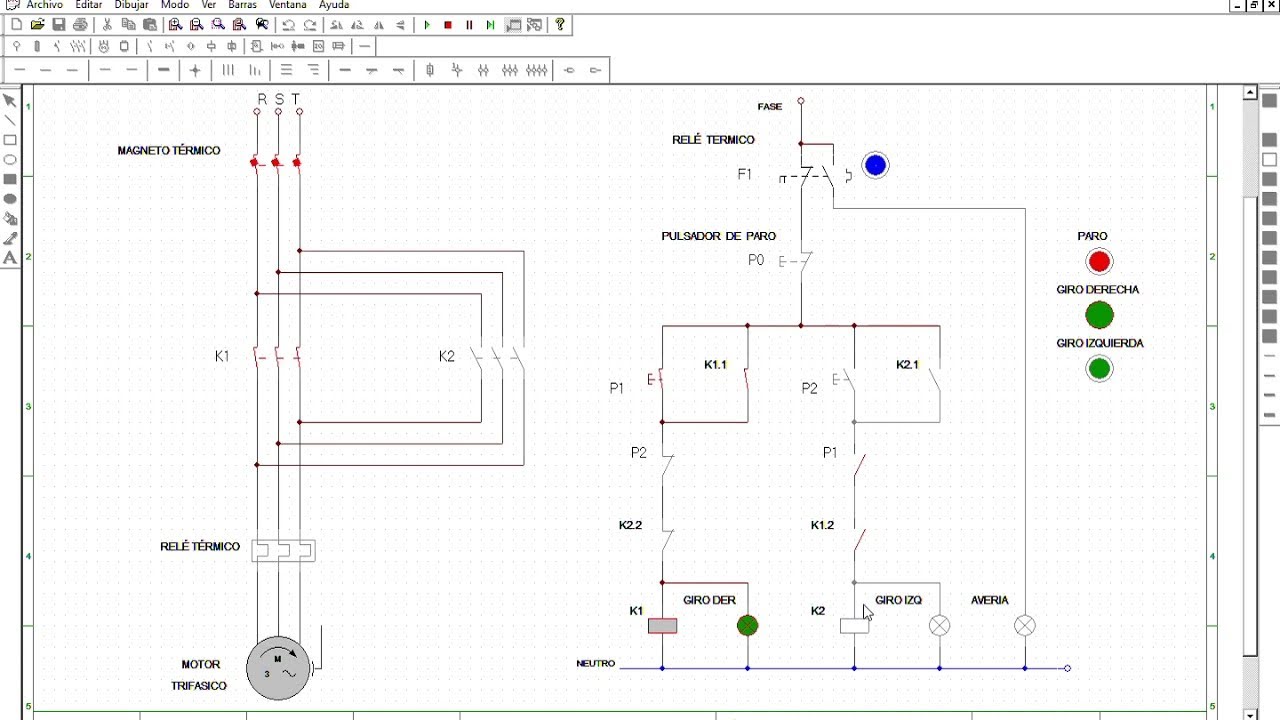
Task: Click the Print icon in toolbar
Action: [80, 25]
